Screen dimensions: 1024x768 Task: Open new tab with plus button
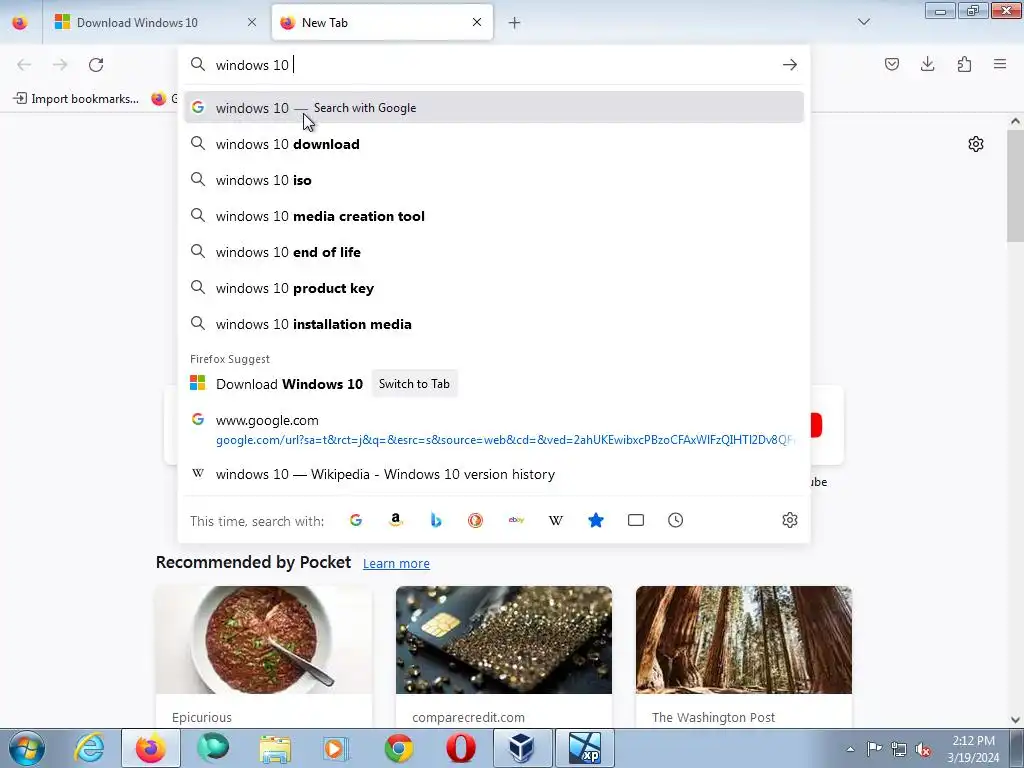pos(515,23)
